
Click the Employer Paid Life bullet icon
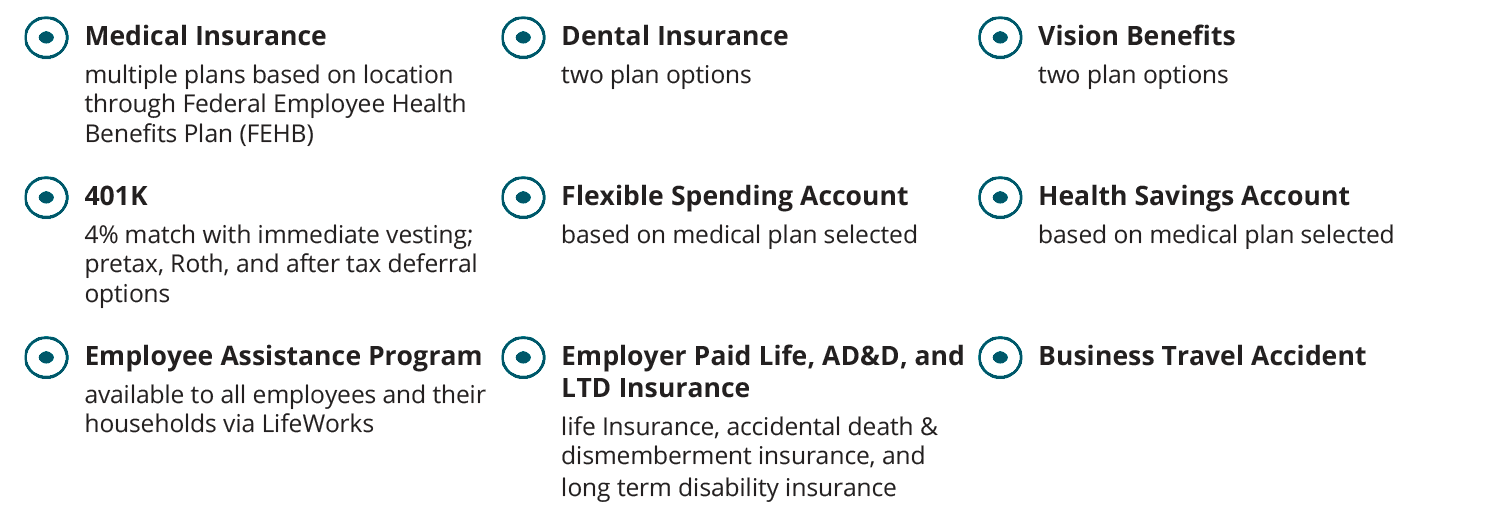522,357
